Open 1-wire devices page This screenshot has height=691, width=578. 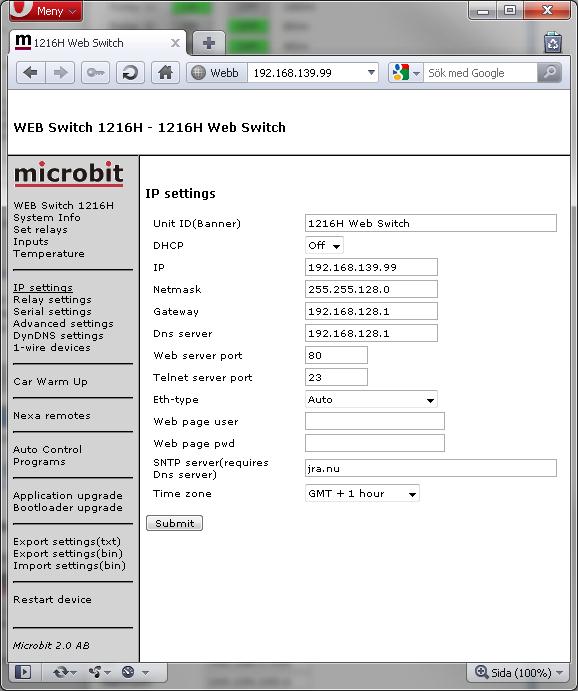point(52,347)
